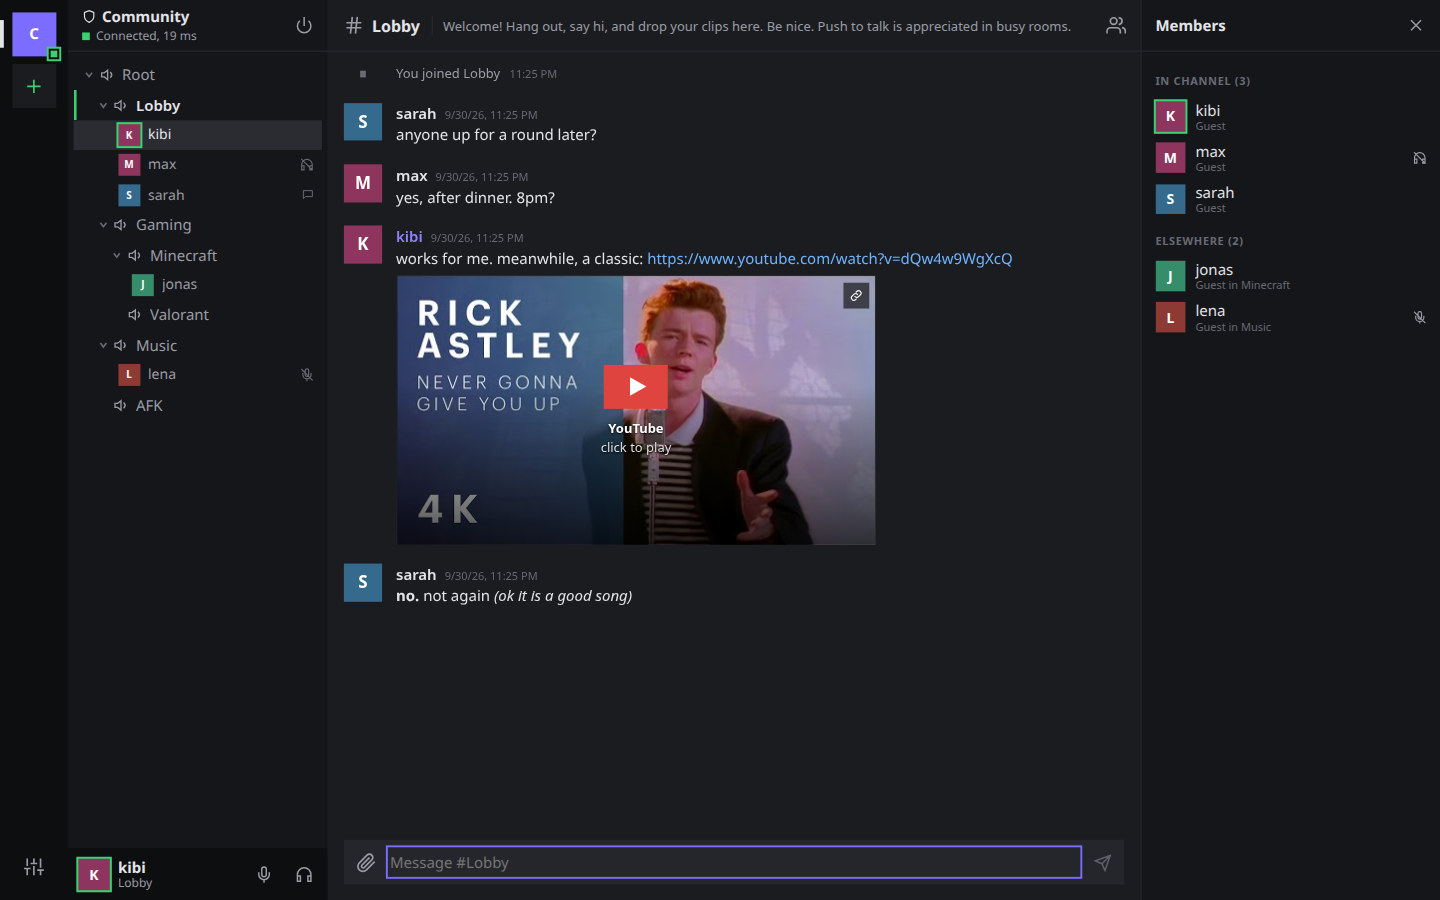Select sarah in the Lobby tree
The image size is (1440, 900).
[x=198, y=195]
